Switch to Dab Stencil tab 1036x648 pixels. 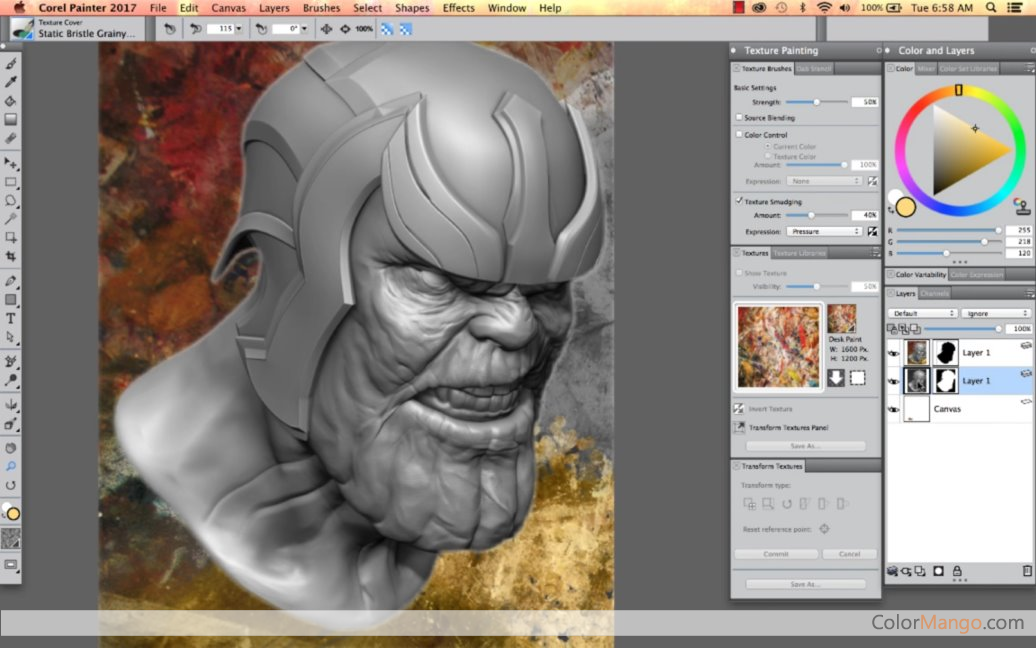point(814,69)
